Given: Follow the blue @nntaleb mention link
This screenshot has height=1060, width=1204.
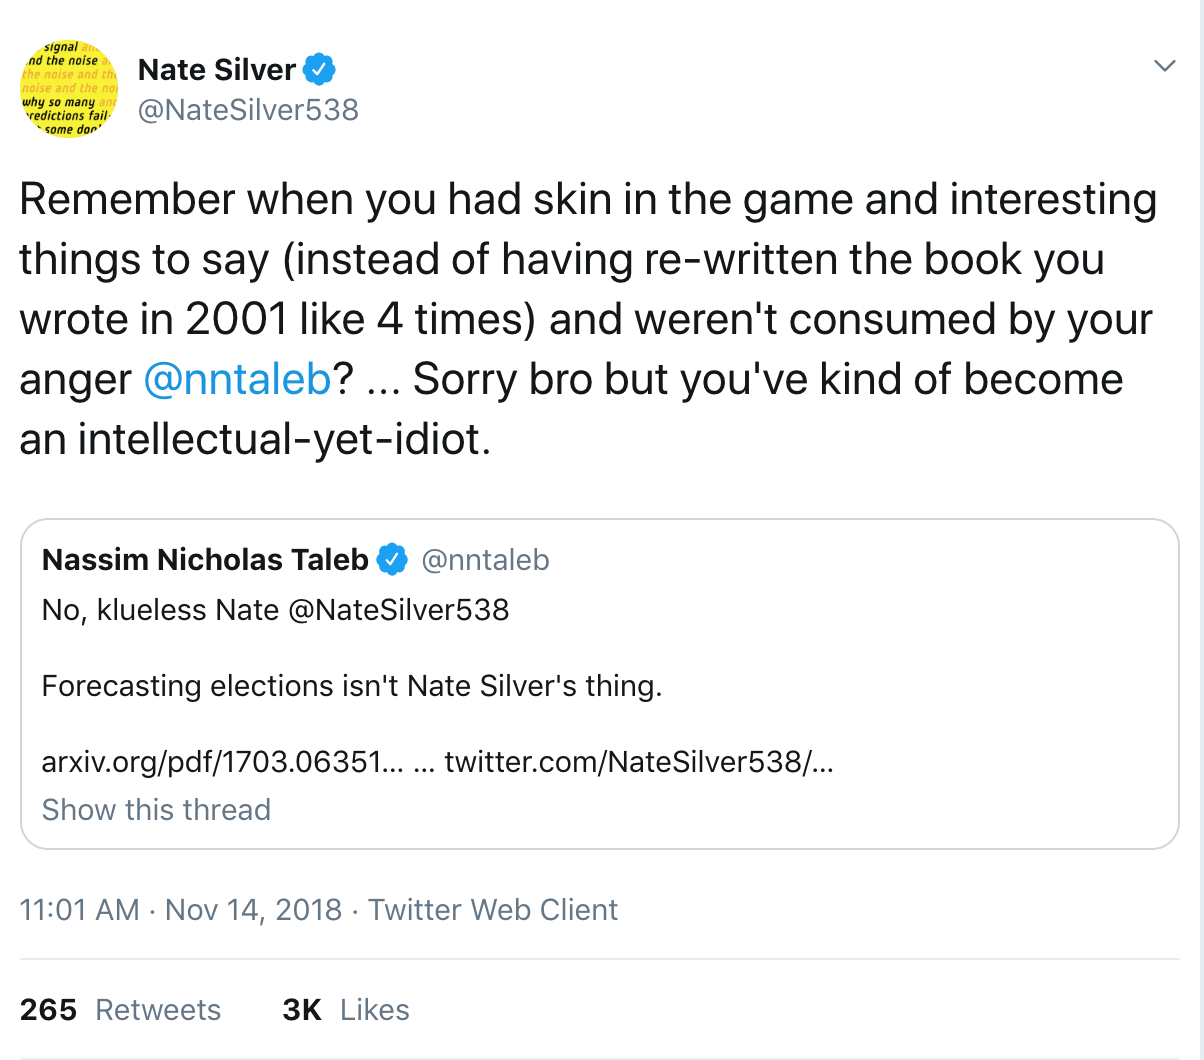Looking at the screenshot, I should click(x=237, y=379).
